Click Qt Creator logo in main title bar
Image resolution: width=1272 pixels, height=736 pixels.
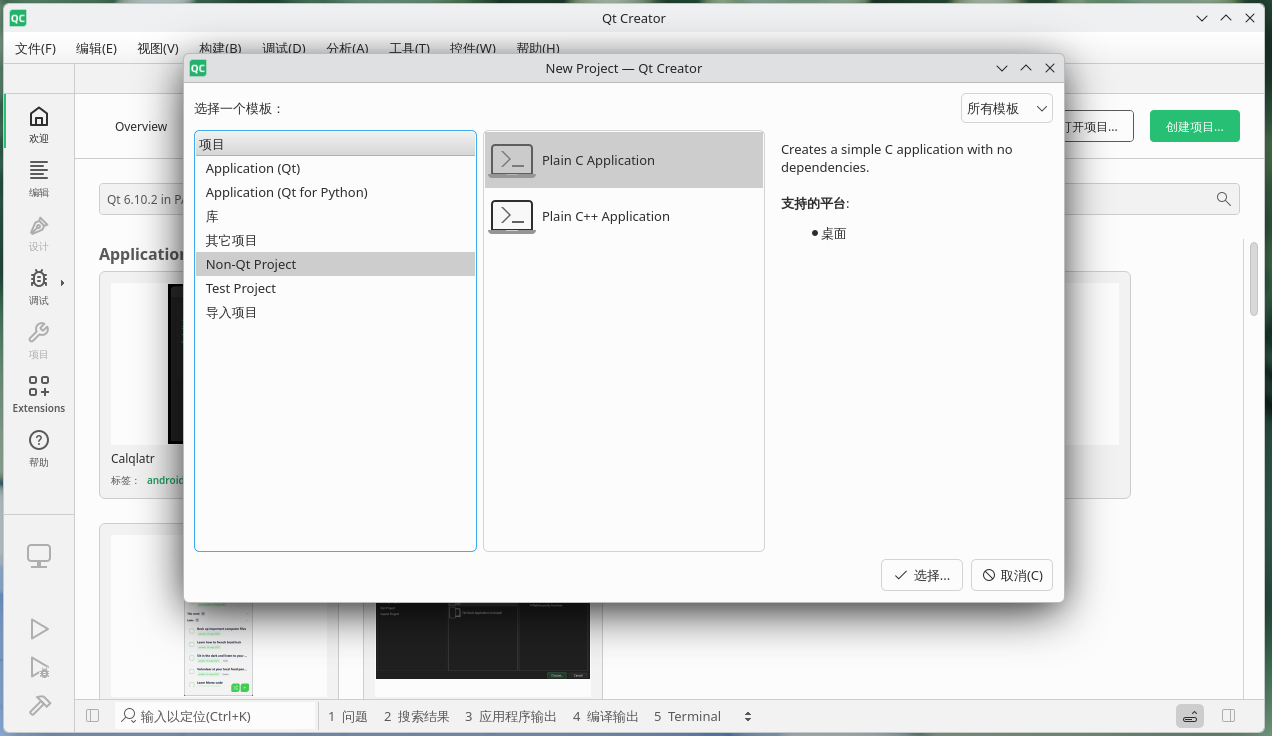click(x=18, y=18)
